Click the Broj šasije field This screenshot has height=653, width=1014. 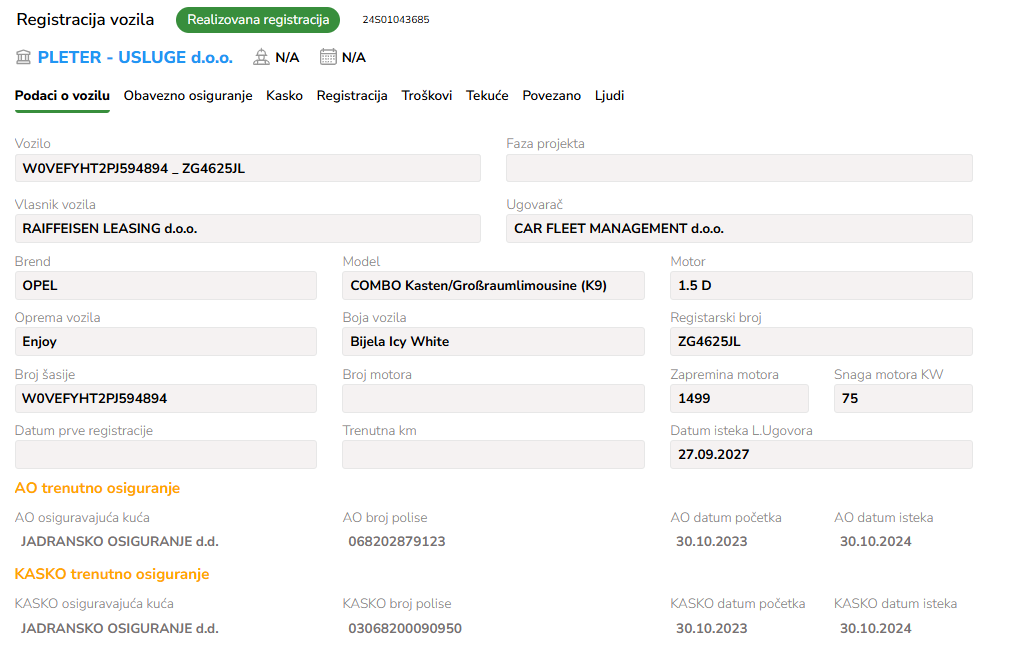pyautogui.click(x=166, y=398)
